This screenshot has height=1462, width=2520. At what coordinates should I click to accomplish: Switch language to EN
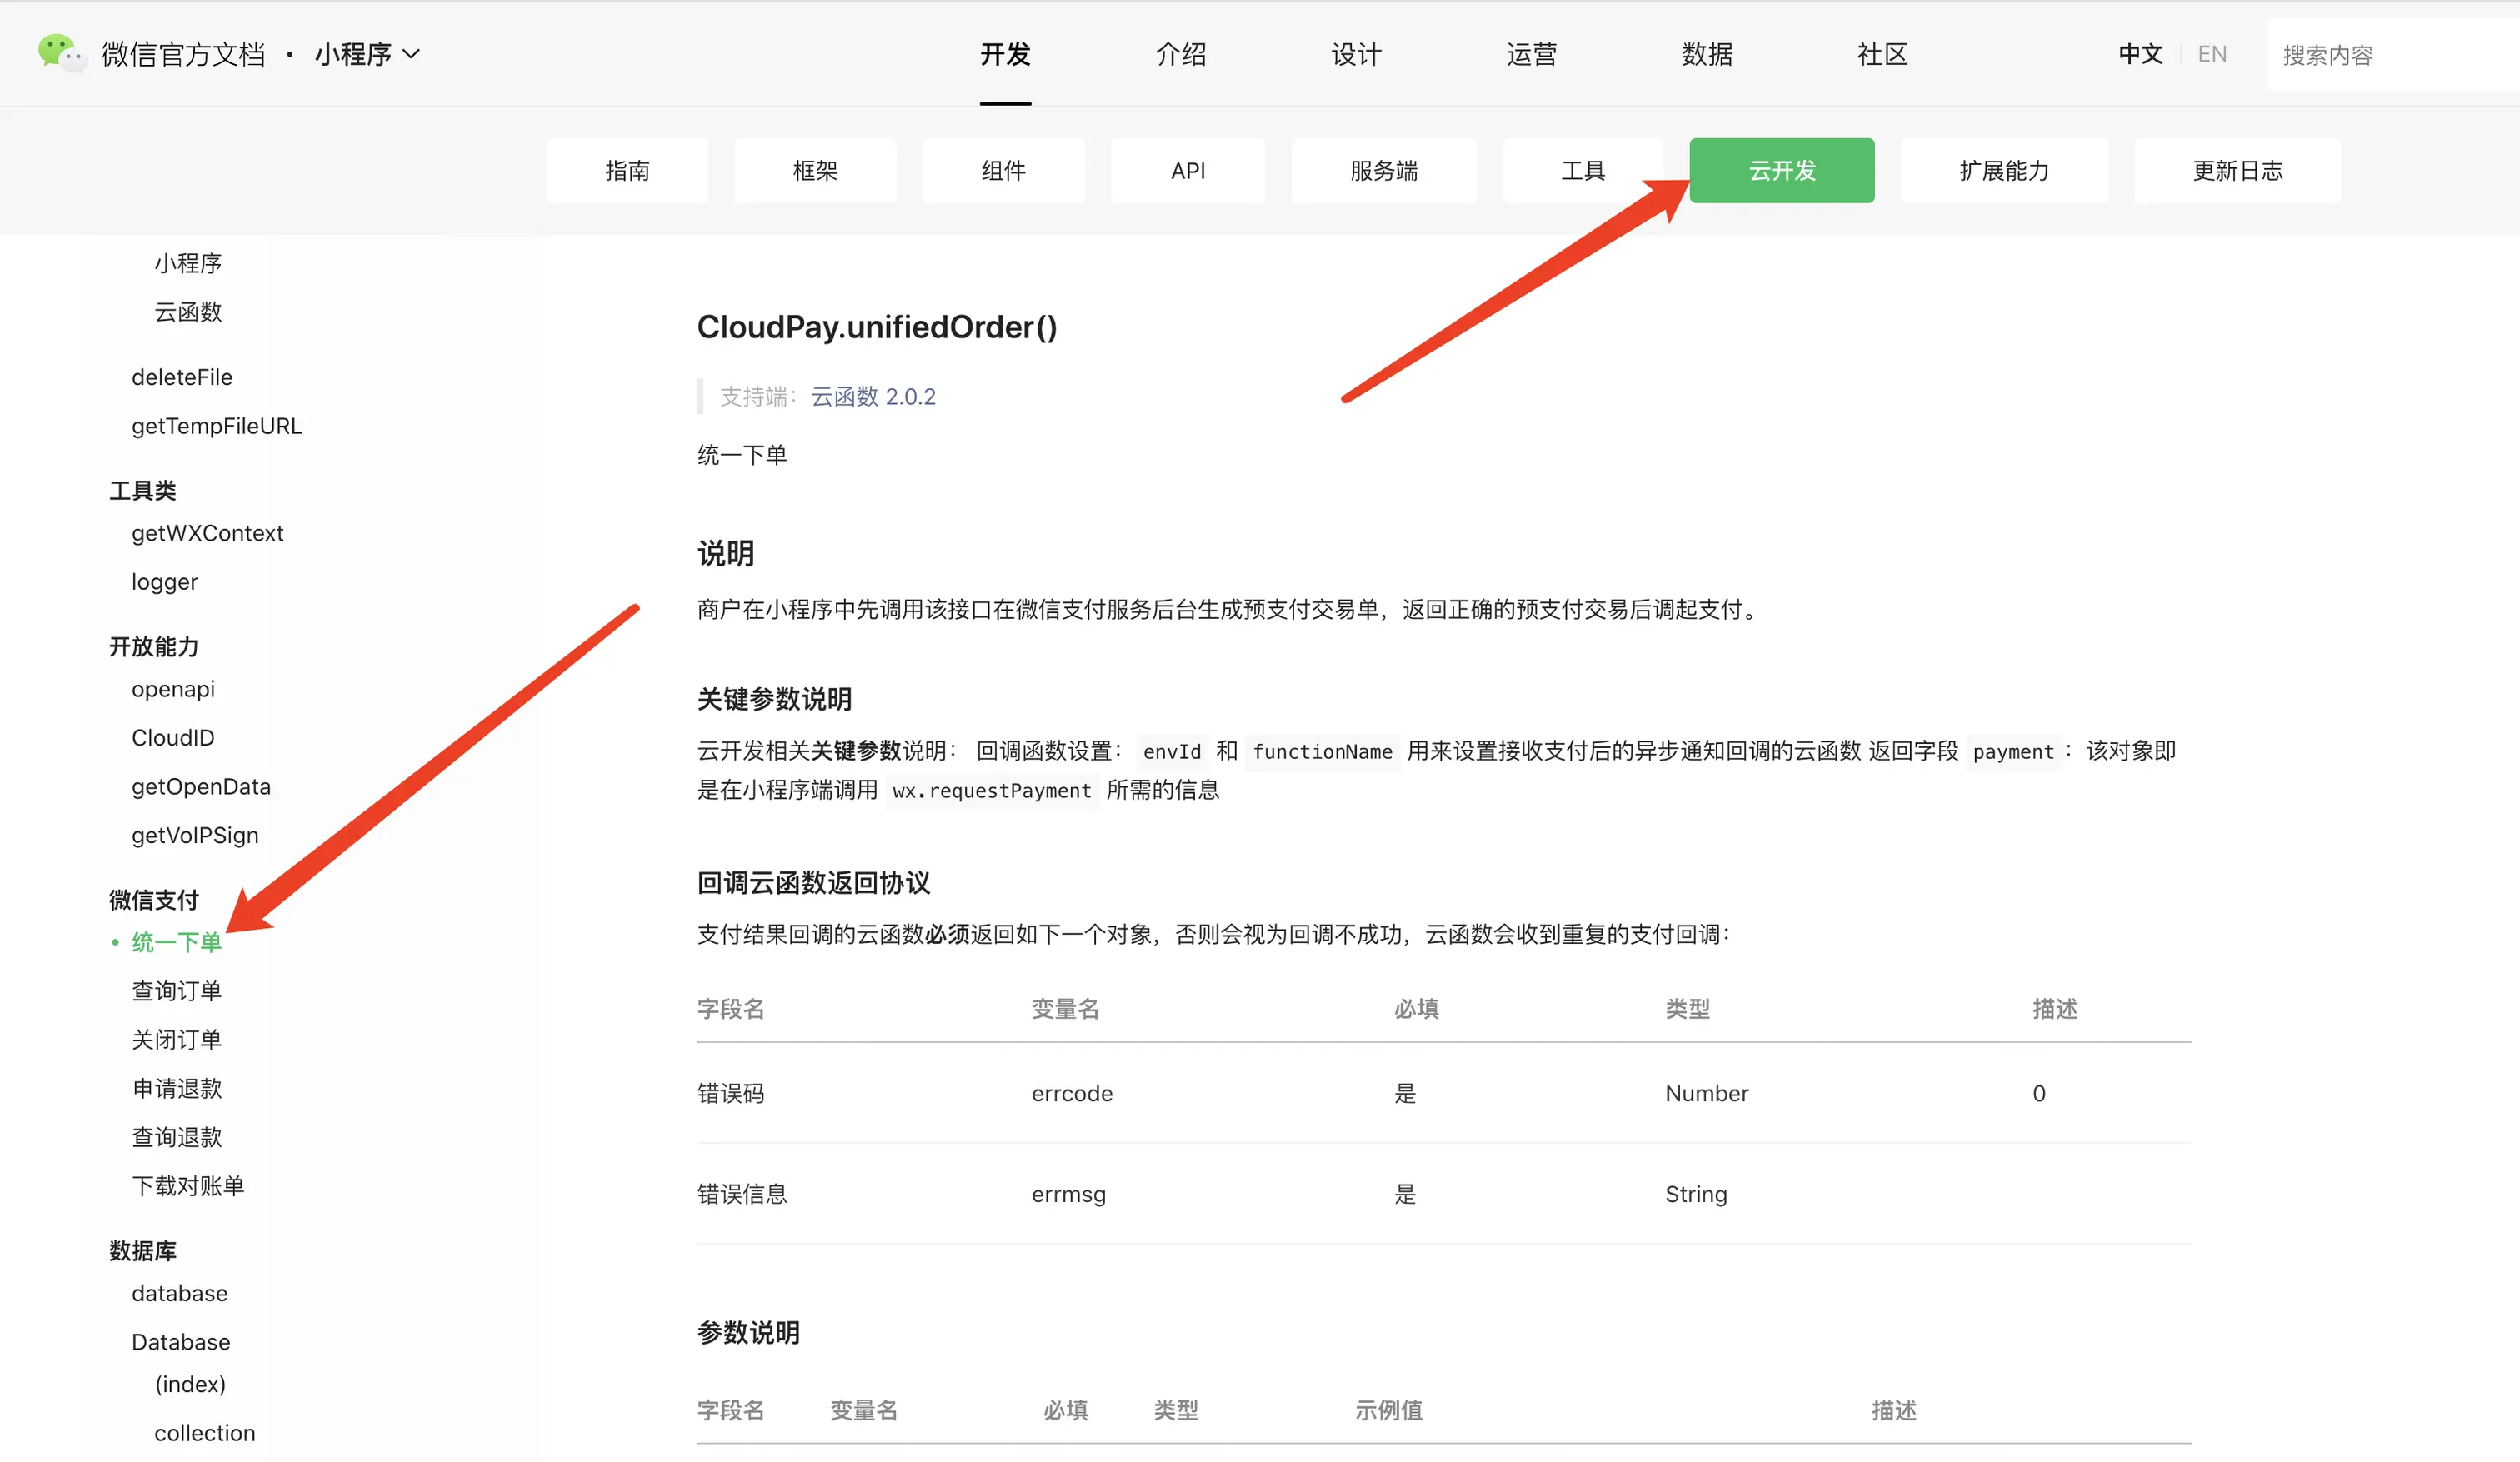tap(2212, 54)
